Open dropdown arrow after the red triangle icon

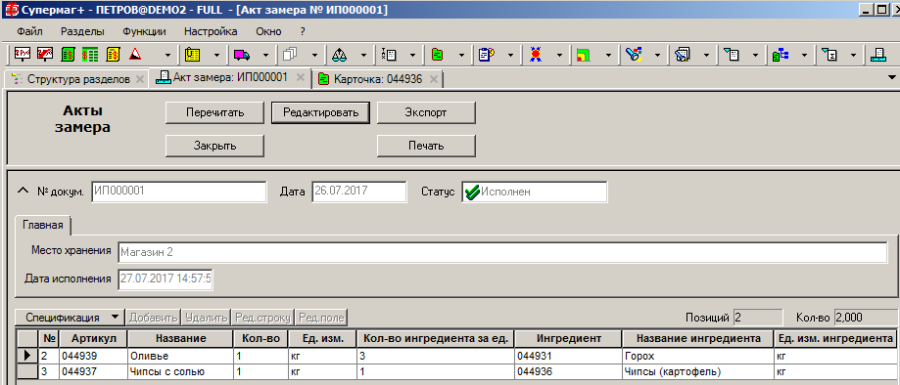[x=168, y=55]
